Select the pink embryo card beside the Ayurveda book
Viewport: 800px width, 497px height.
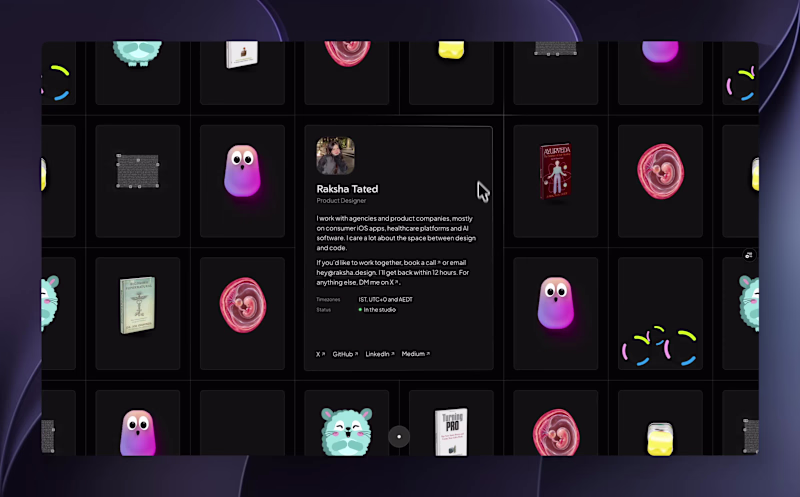point(660,181)
